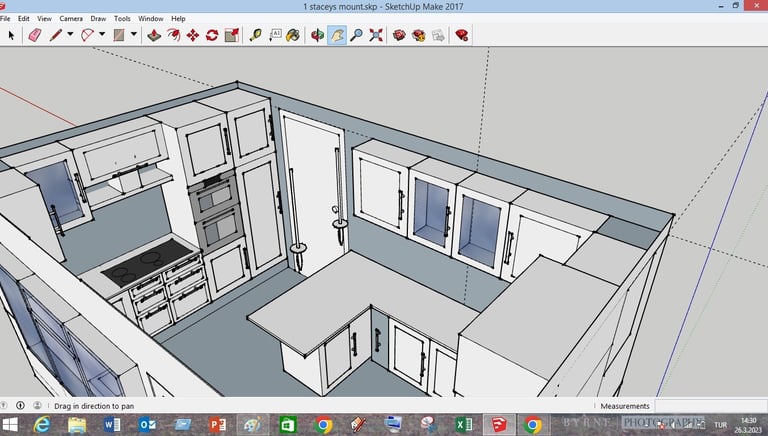Screen dimensions: 768x436
Task: Activate the Push/Pull tool
Action: [154, 35]
